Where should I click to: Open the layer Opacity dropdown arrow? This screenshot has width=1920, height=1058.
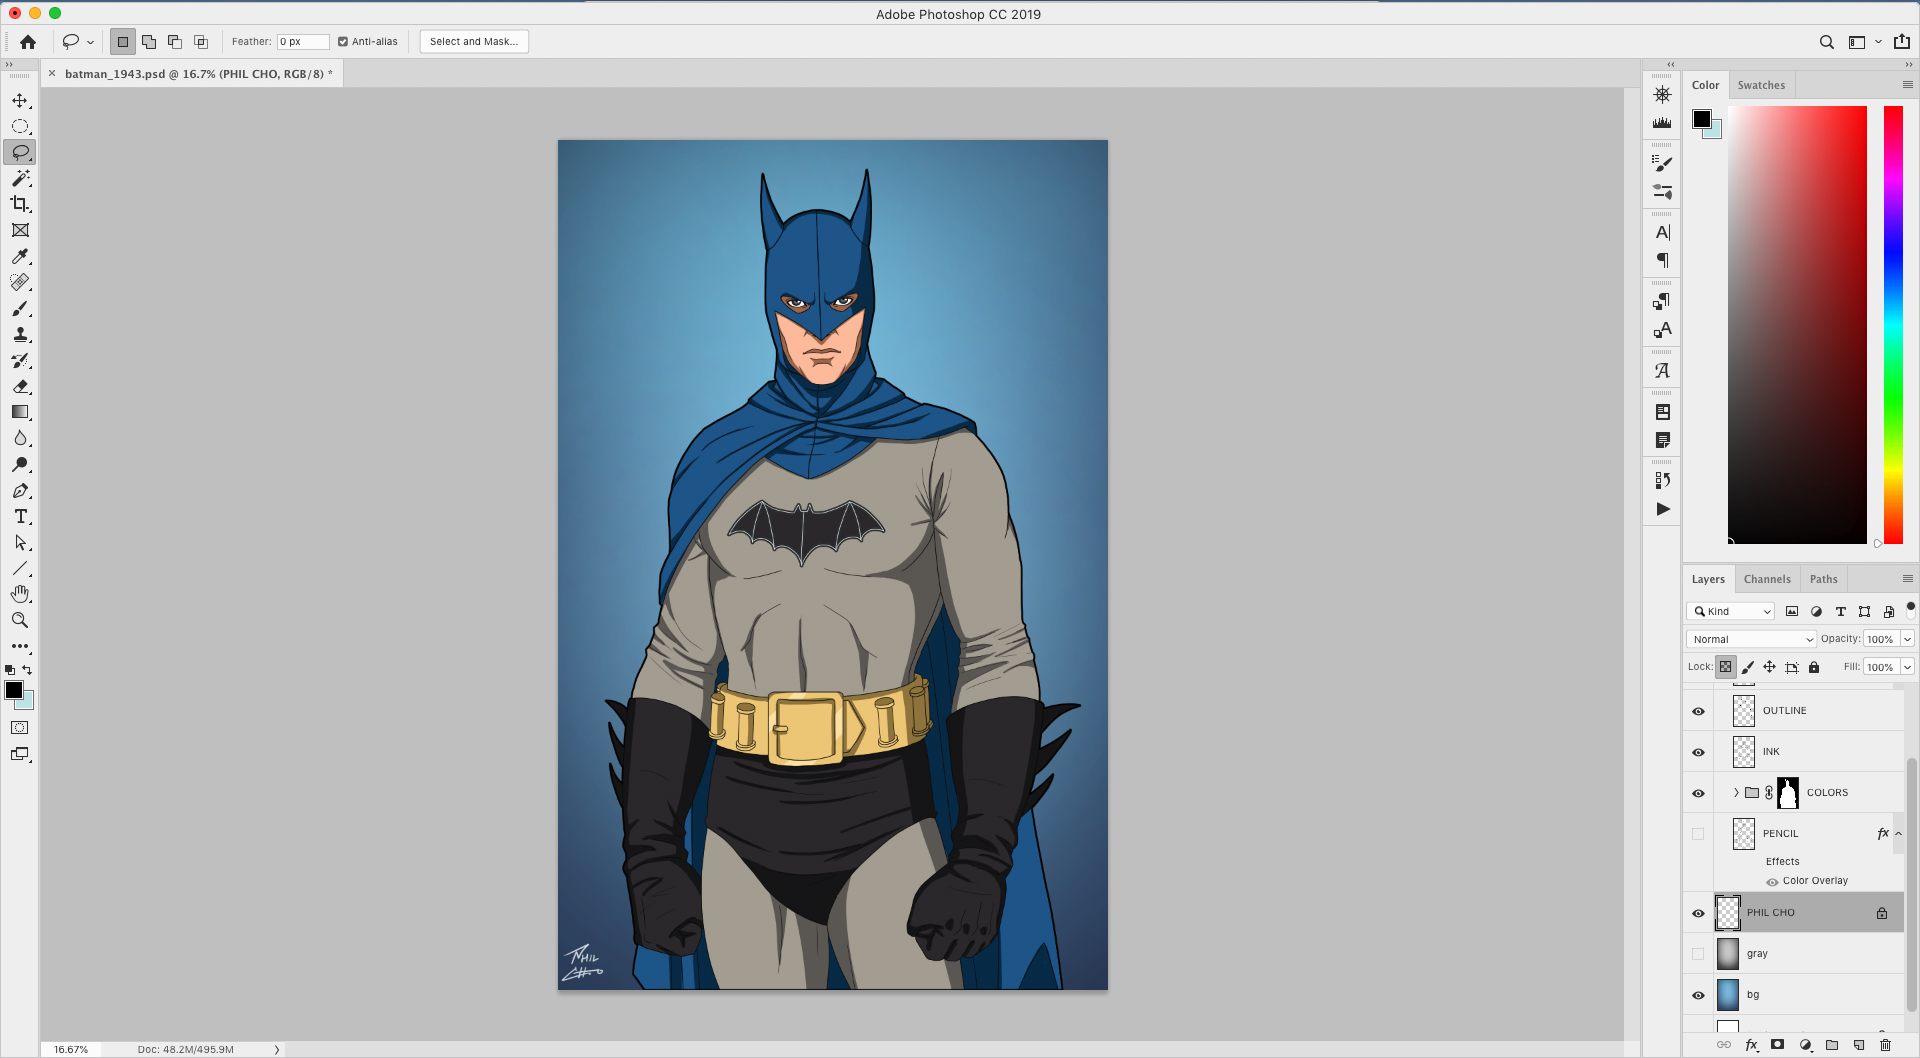point(1907,639)
